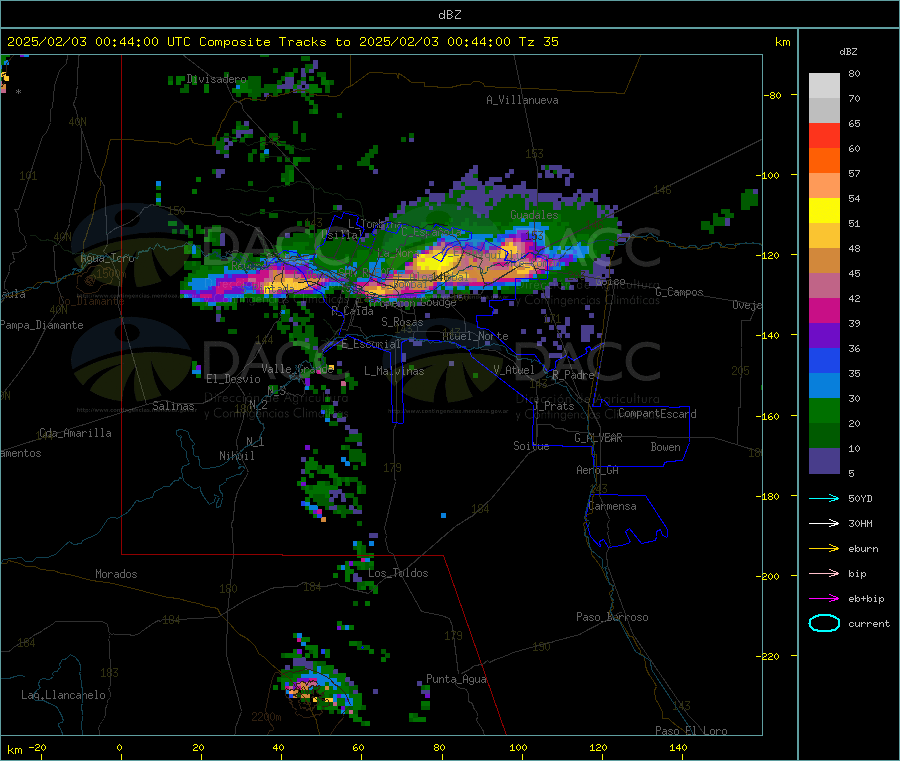Click the 'Pampa_Diamante' map label
900x761 pixels.
click(42, 325)
